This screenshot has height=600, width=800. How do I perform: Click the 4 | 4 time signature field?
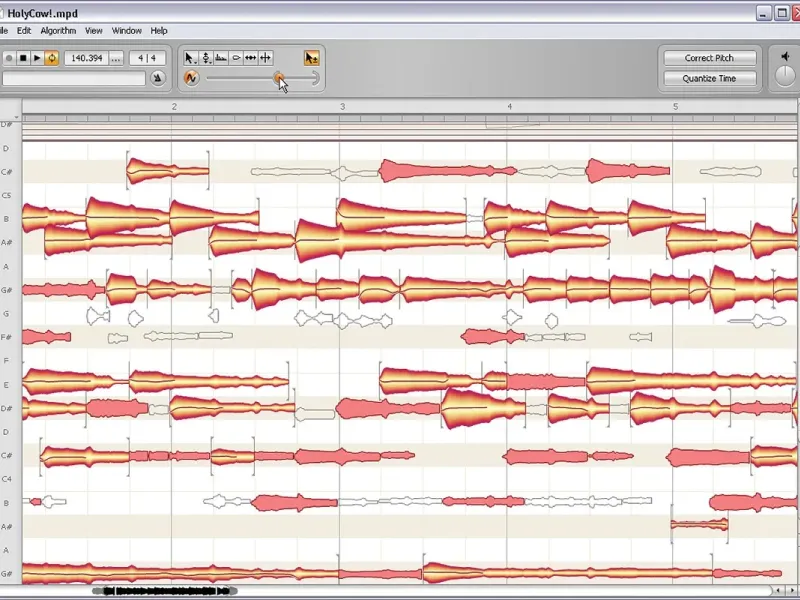pyautogui.click(x=147, y=58)
